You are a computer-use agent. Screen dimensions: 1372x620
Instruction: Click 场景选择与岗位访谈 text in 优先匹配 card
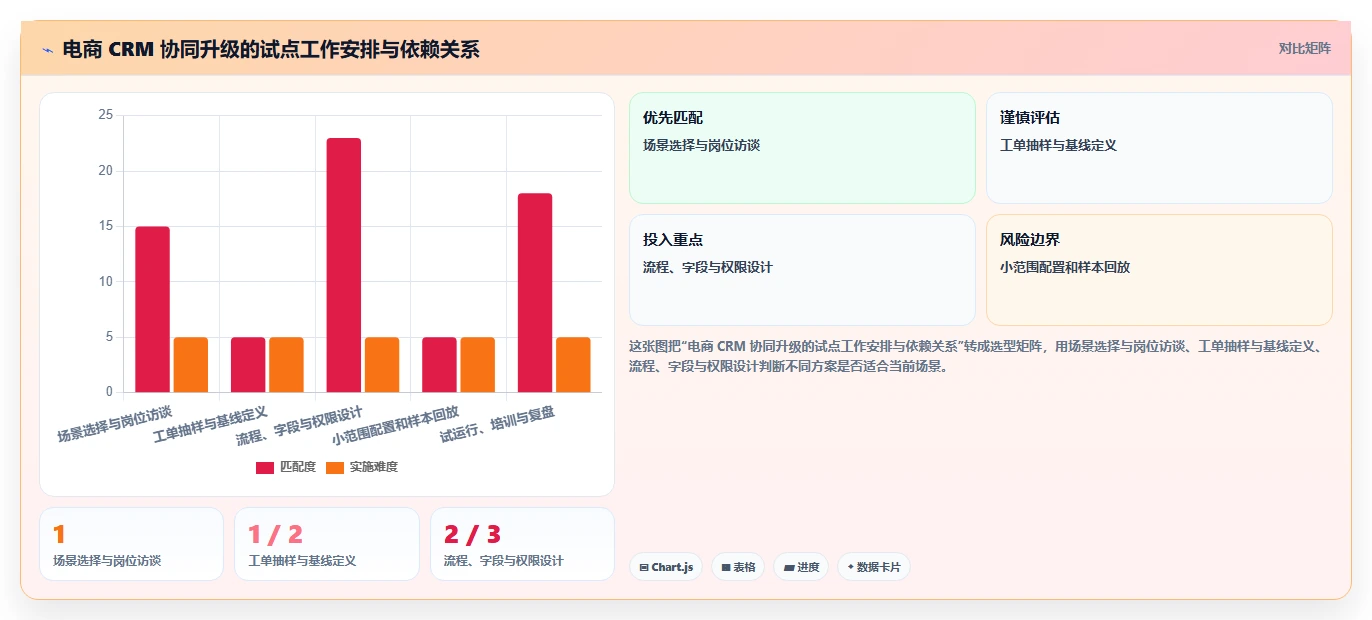(x=701, y=145)
